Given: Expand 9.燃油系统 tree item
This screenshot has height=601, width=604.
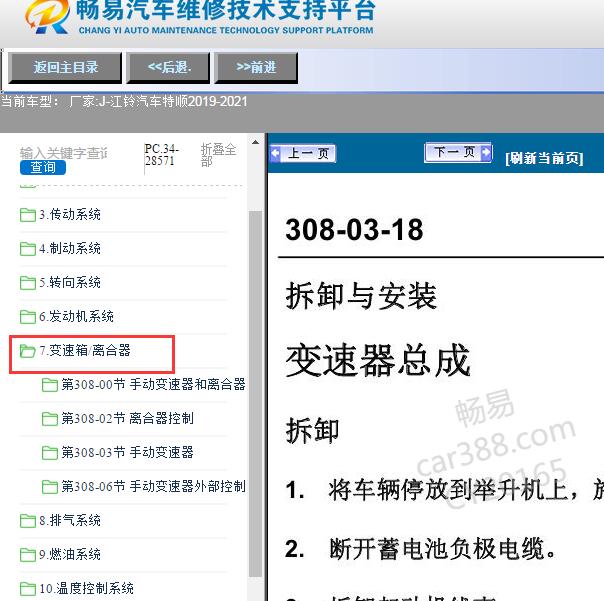Looking at the screenshot, I should coord(70,555).
